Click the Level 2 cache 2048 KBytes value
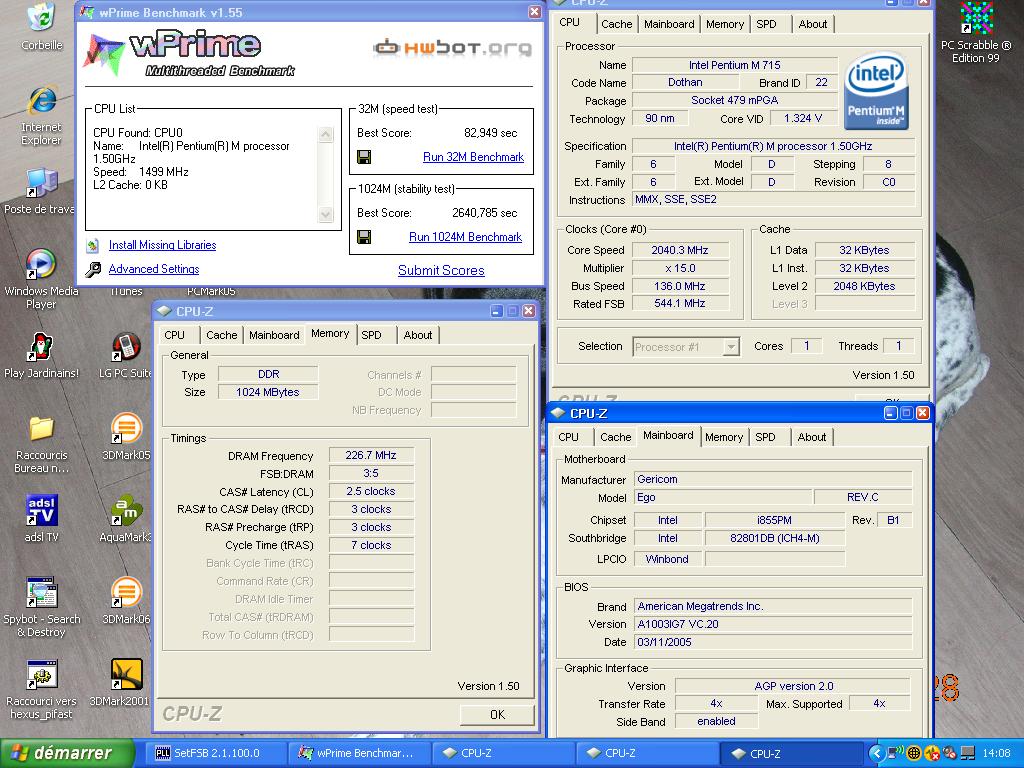The height and width of the screenshot is (768, 1024). tap(864, 286)
